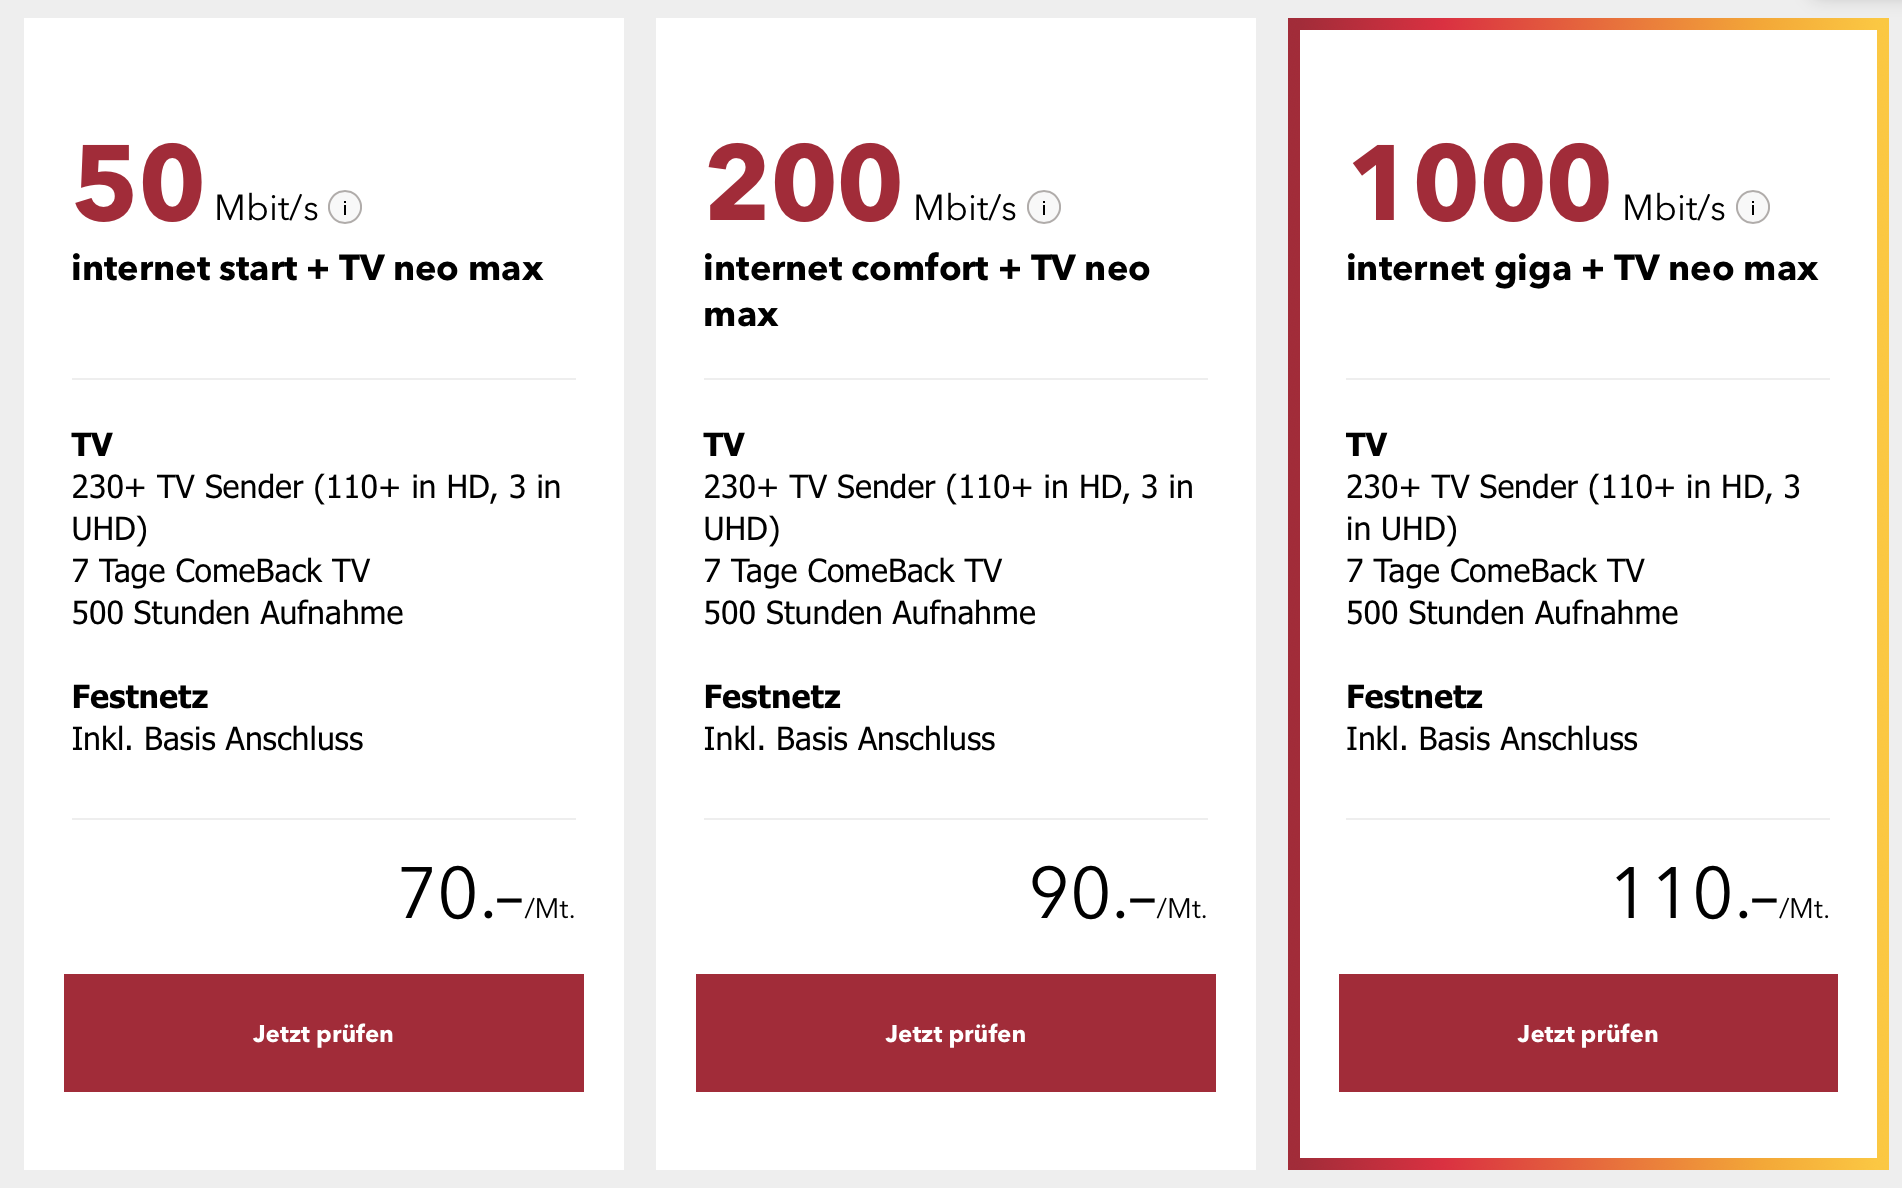The width and height of the screenshot is (1902, 1188).
Task: Select the internet comfort + TV neo max title
Action: 926,291
